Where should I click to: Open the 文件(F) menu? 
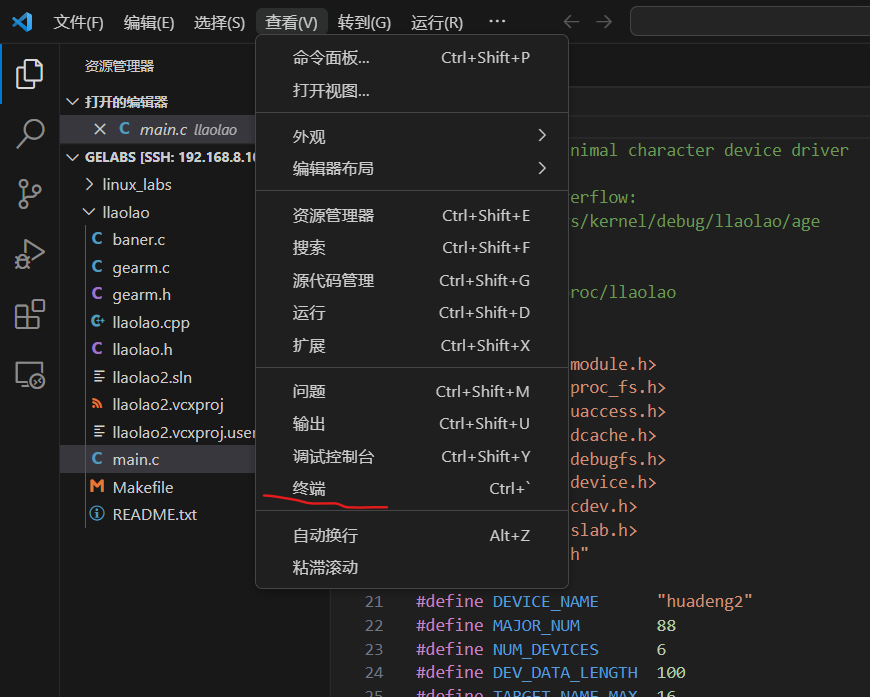click(78, 22)
